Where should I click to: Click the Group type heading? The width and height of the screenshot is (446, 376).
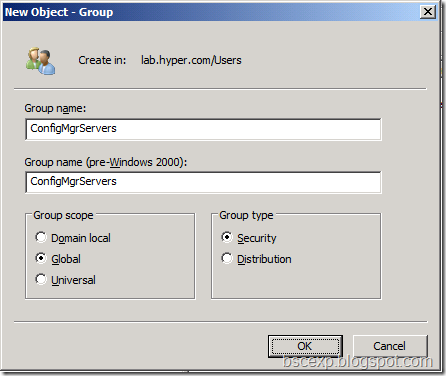click(x=246, y=215)
